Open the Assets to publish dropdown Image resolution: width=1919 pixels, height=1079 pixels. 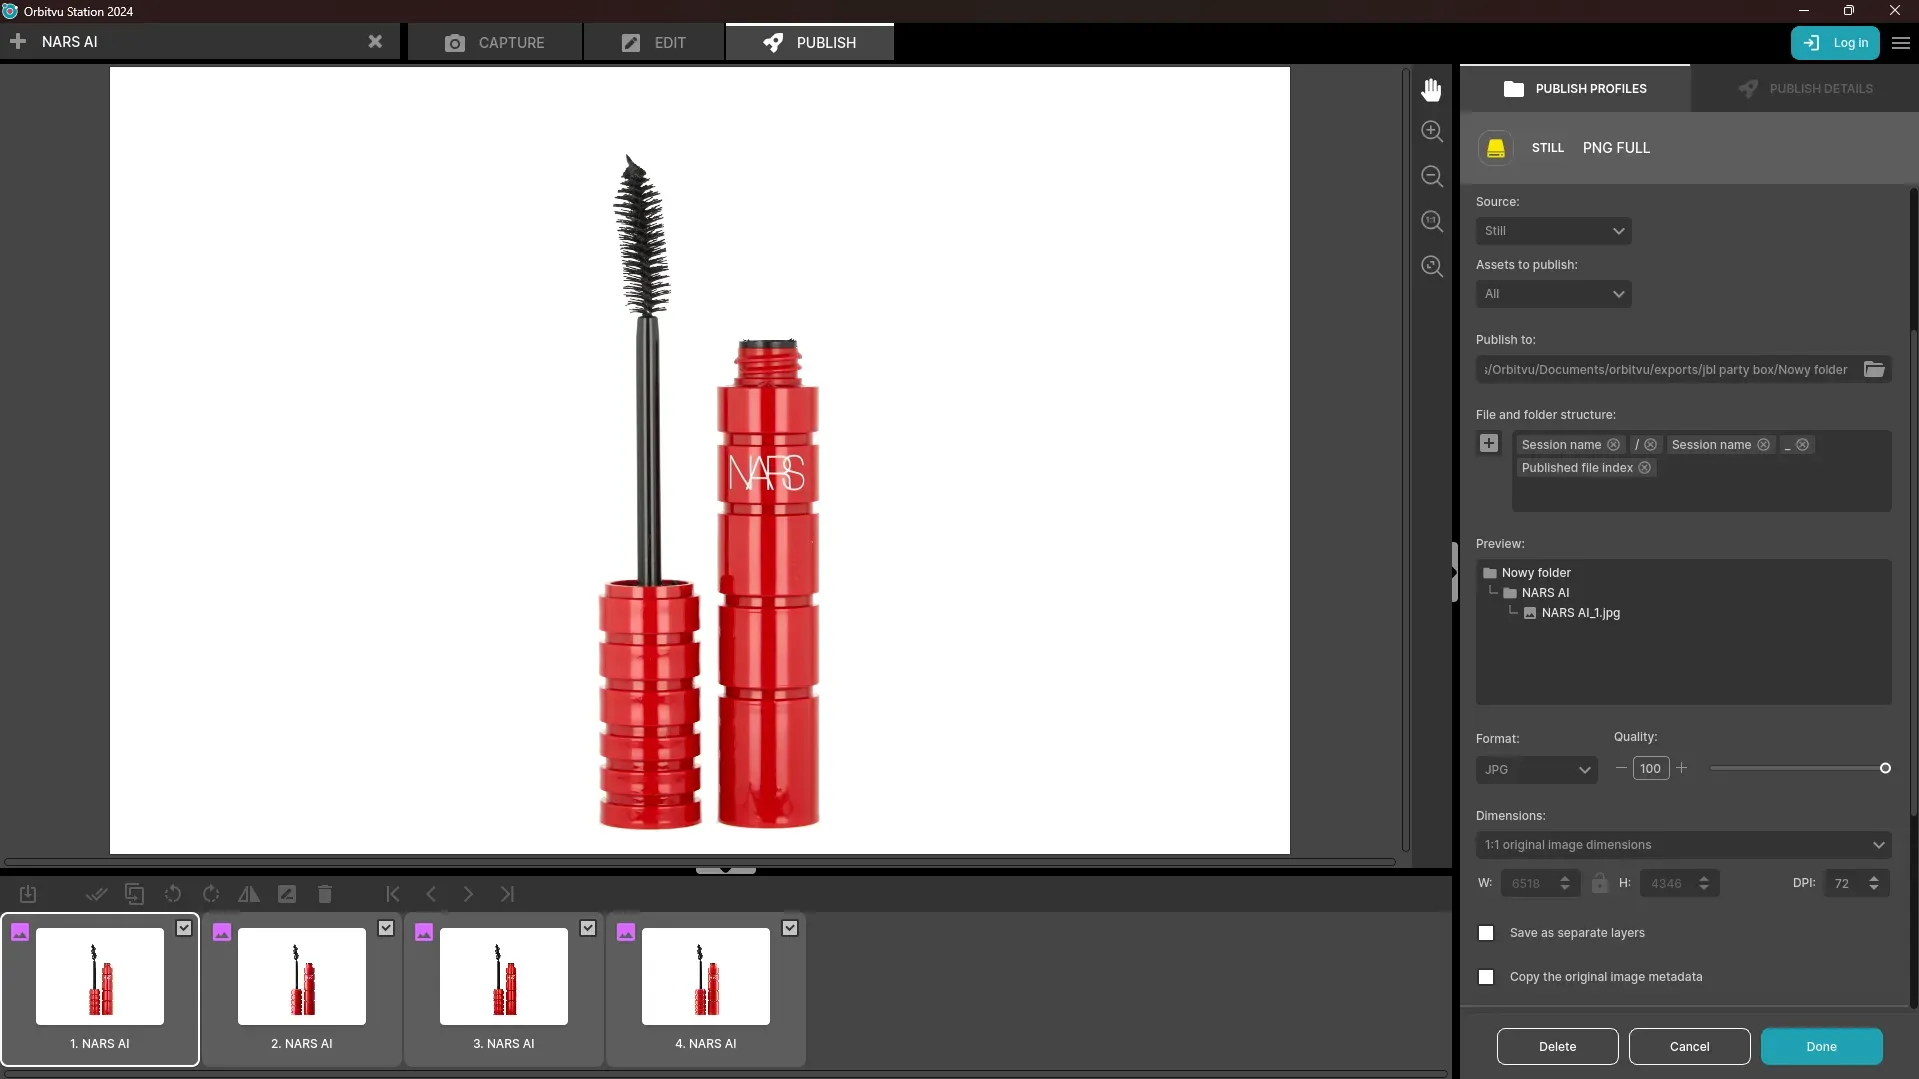1551,294
